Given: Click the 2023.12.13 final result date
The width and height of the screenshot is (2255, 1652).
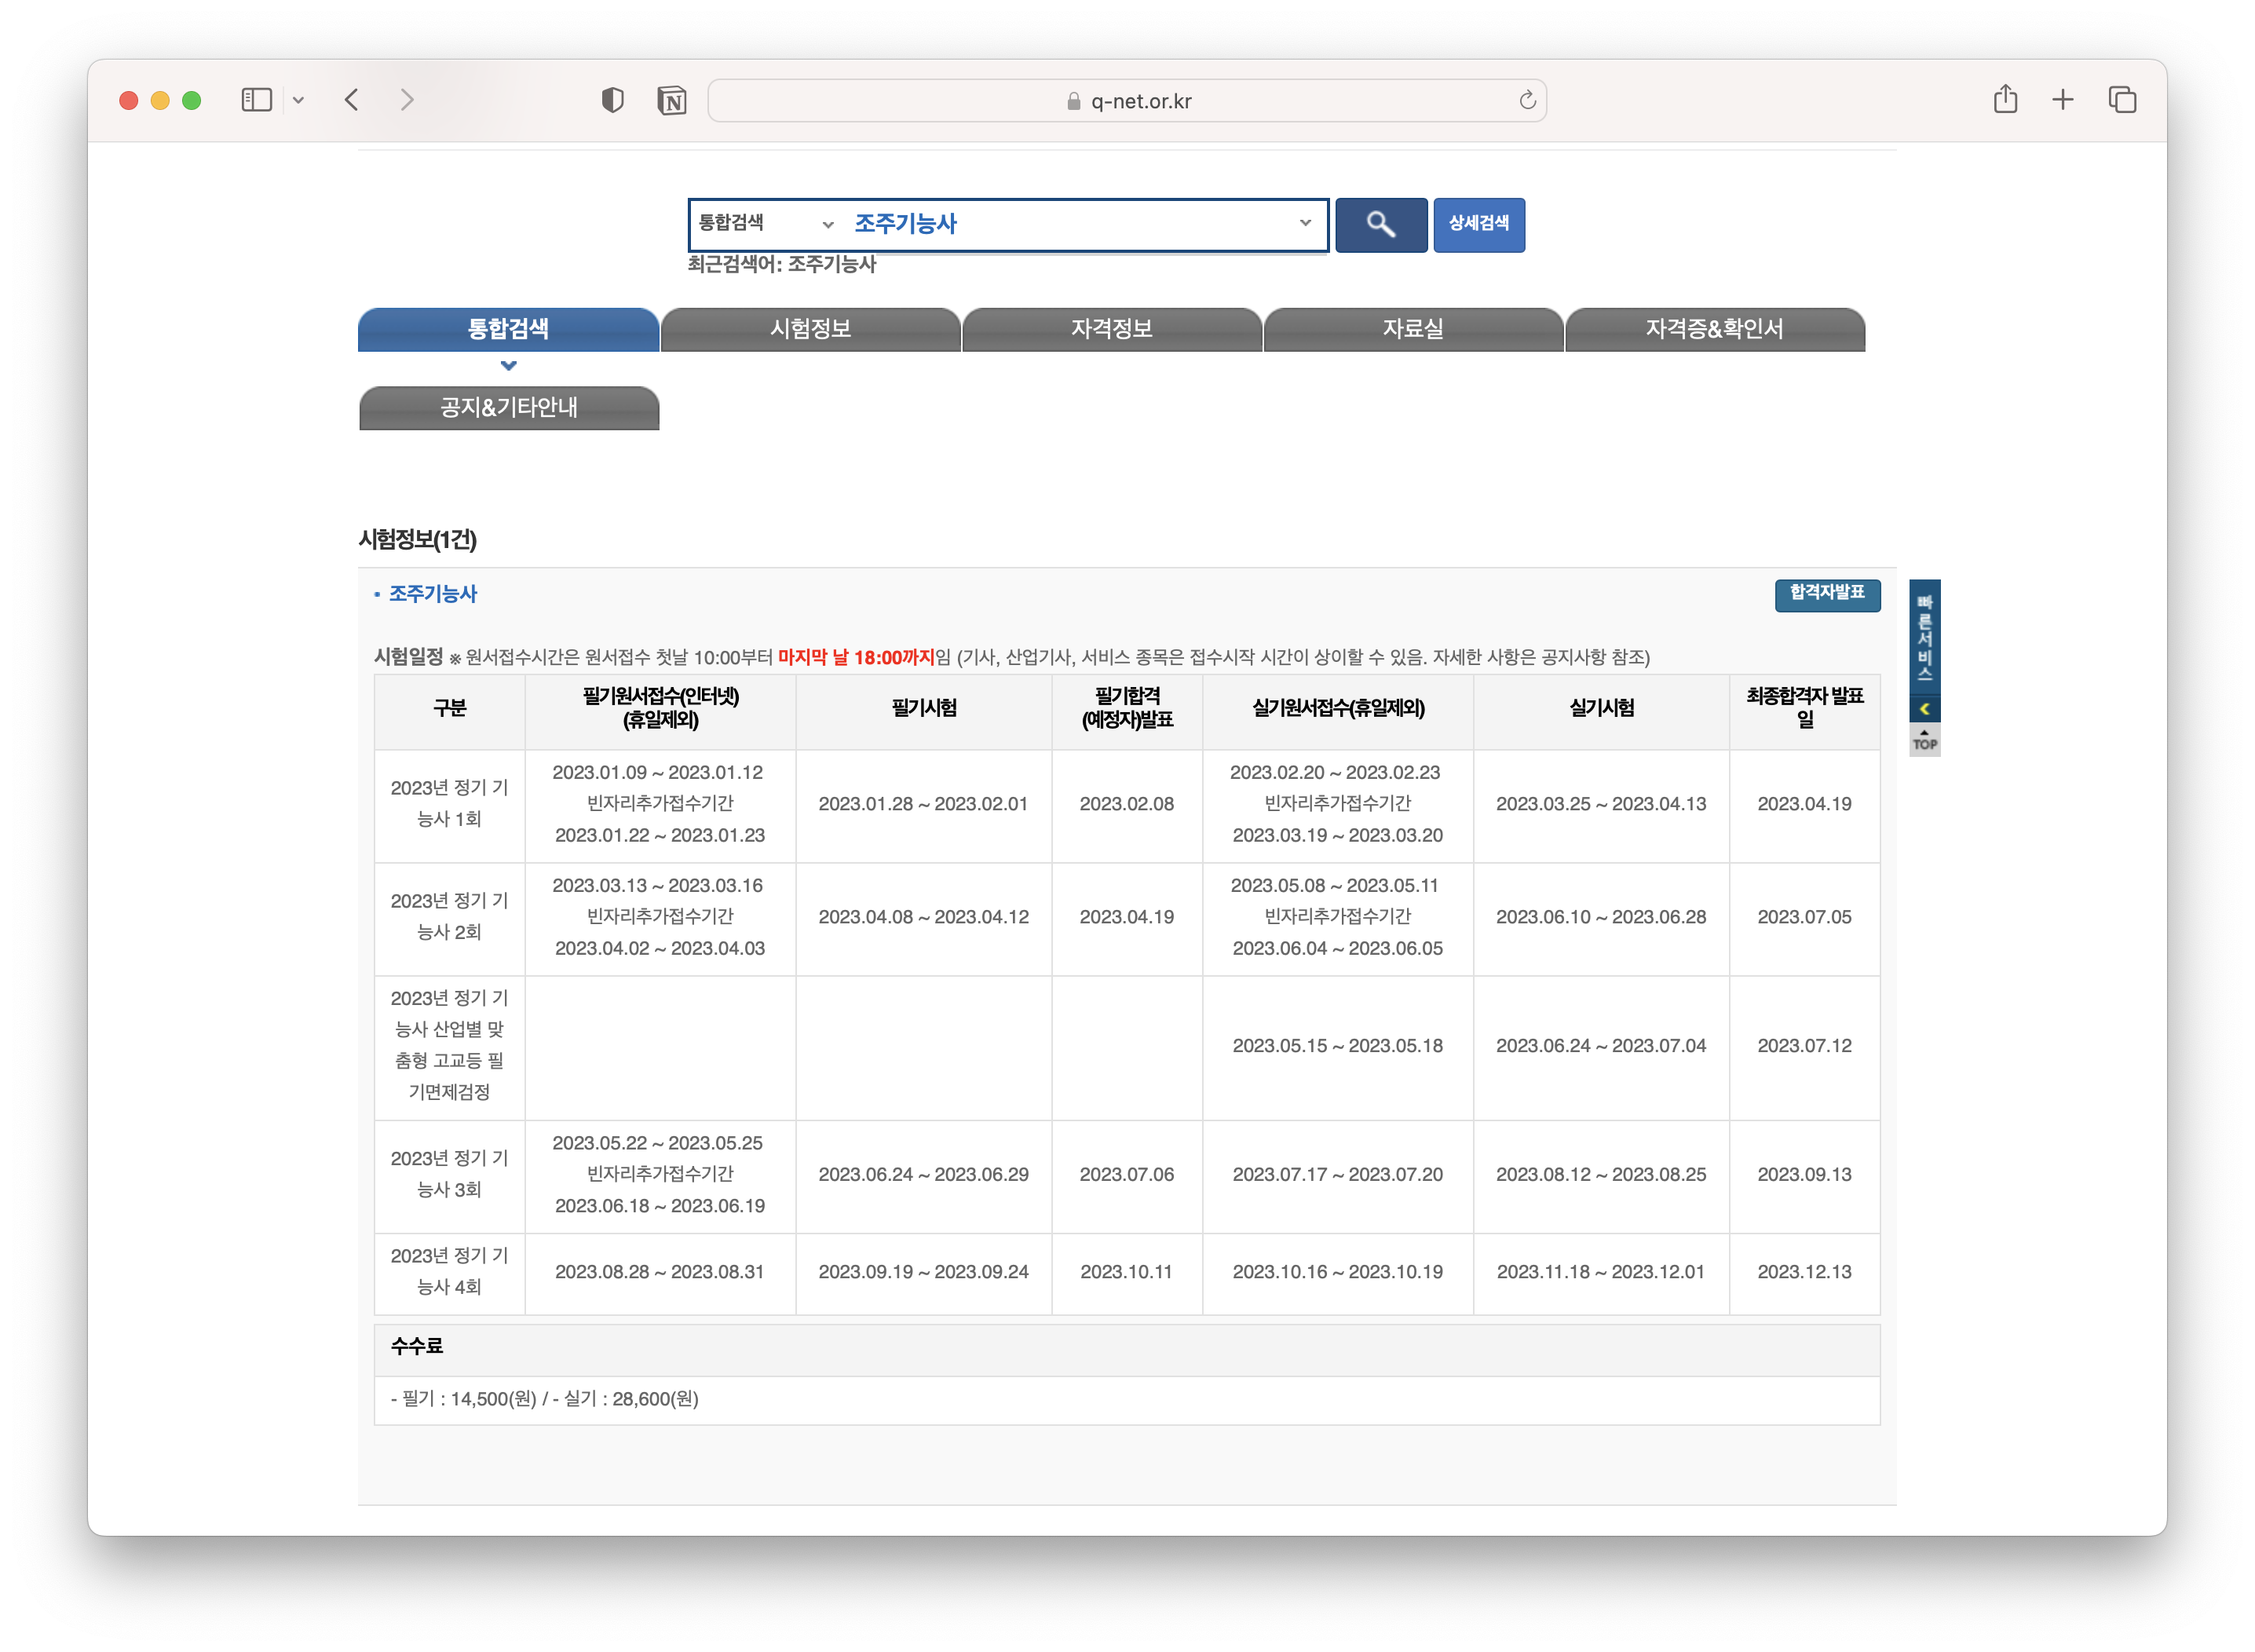Looking at the screenshot, I should (x=1804, y=1272).
